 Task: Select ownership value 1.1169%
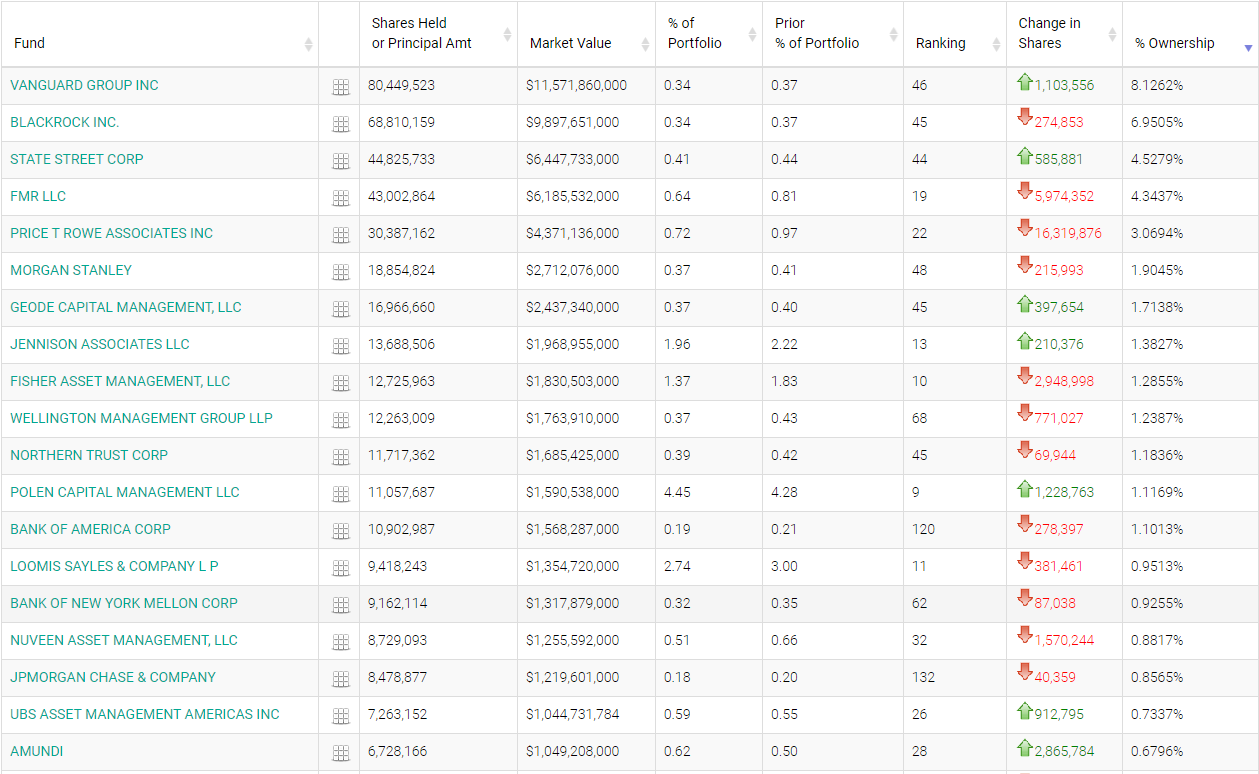coord(1157,493)
